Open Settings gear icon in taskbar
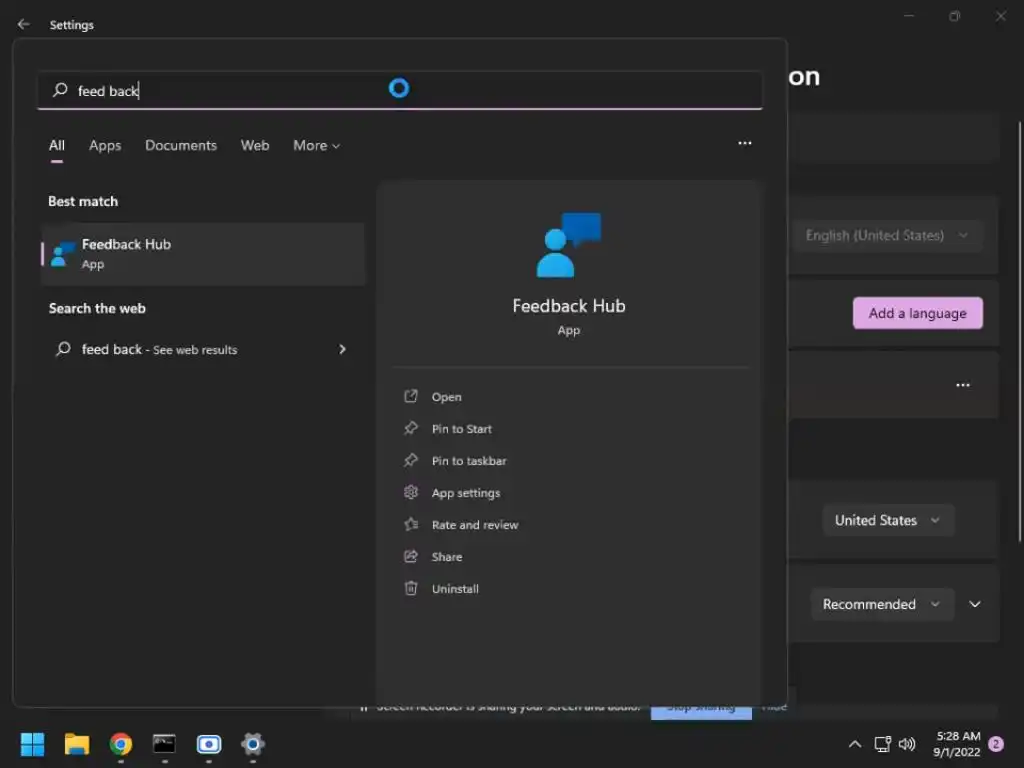Viewport: 1024px width, 768px height. pyautogui.click(x=253, y=744)
